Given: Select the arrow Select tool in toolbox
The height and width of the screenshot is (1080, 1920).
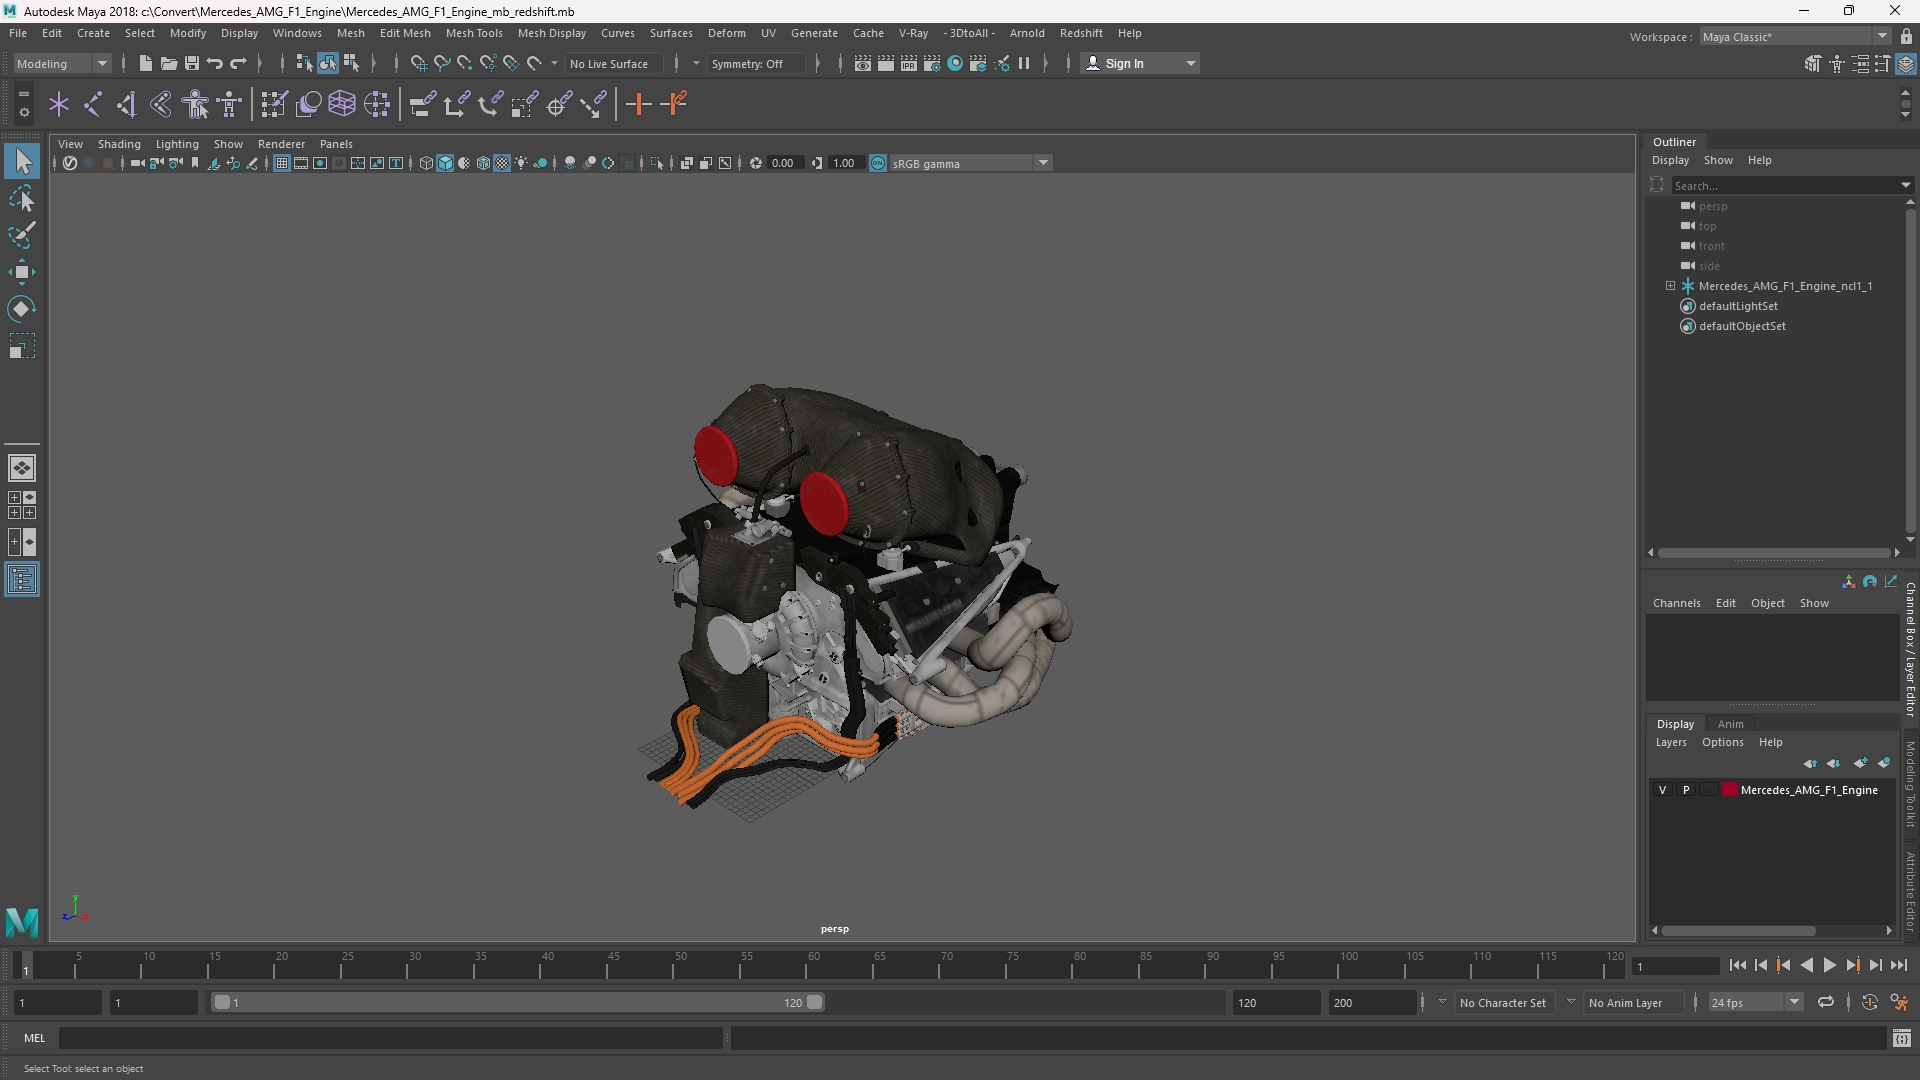Looking at the screenshot, I should (x=22, y=161).
